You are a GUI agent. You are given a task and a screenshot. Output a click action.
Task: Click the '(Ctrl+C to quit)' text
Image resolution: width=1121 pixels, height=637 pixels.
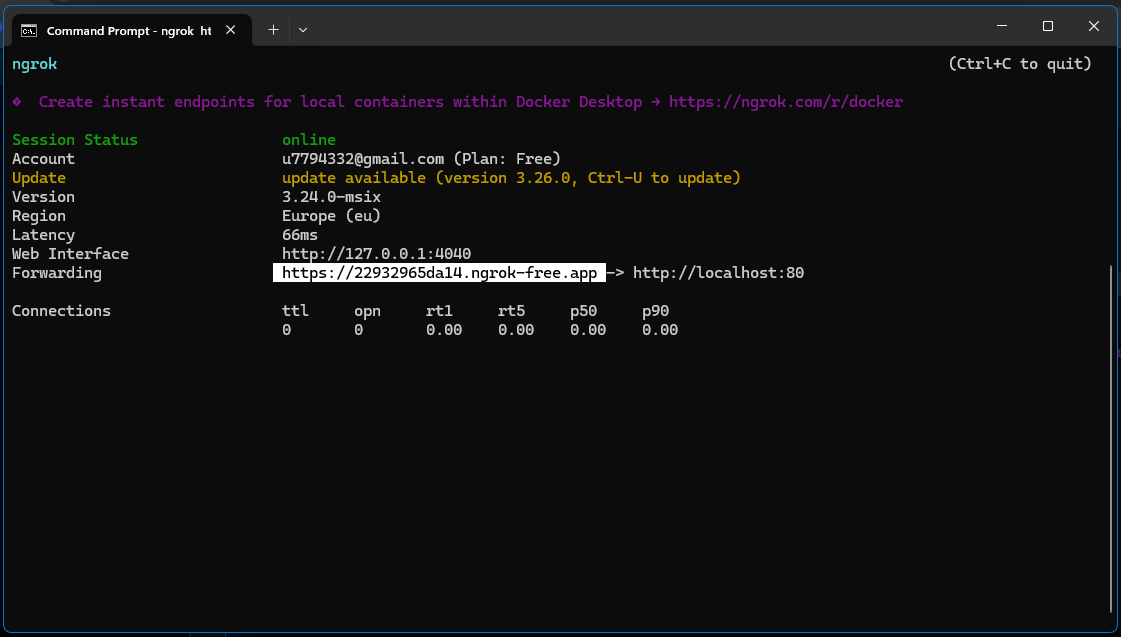coord(1019,64)
